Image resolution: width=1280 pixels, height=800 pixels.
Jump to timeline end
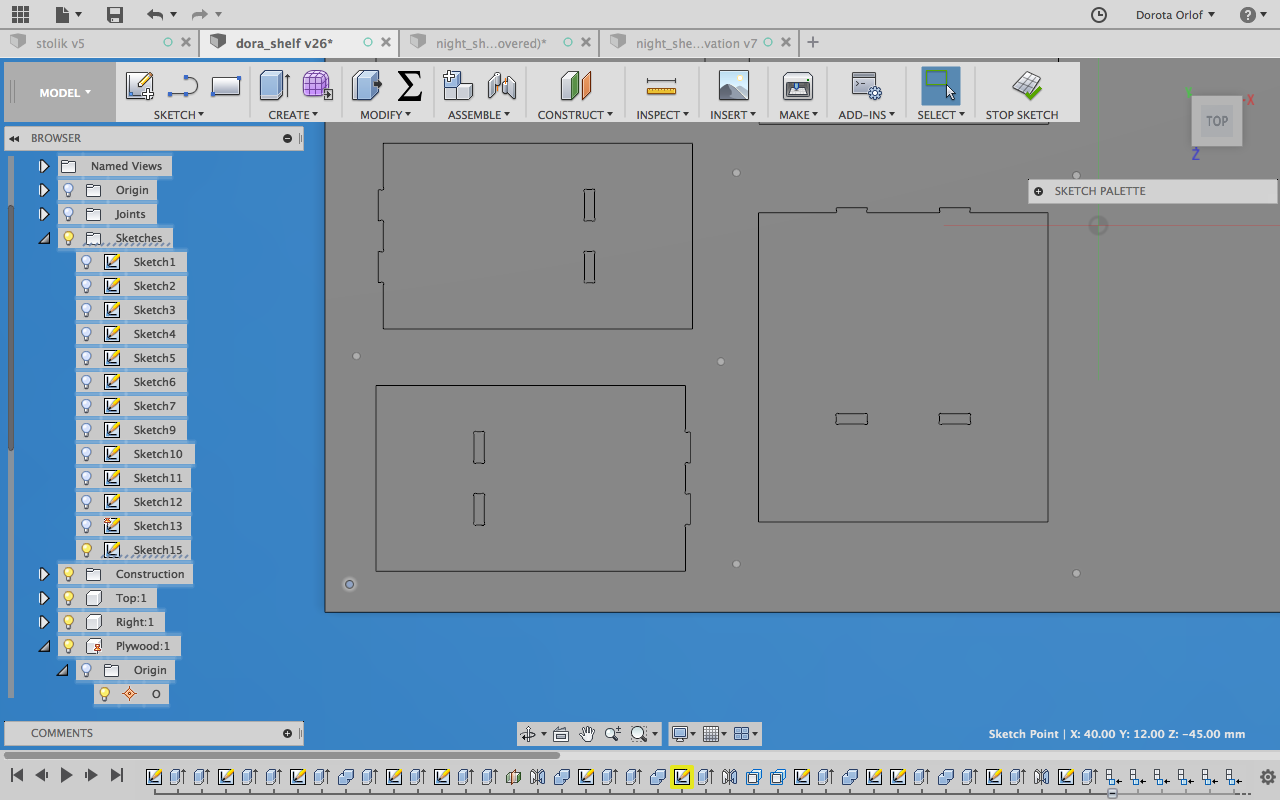click(117, 775)
